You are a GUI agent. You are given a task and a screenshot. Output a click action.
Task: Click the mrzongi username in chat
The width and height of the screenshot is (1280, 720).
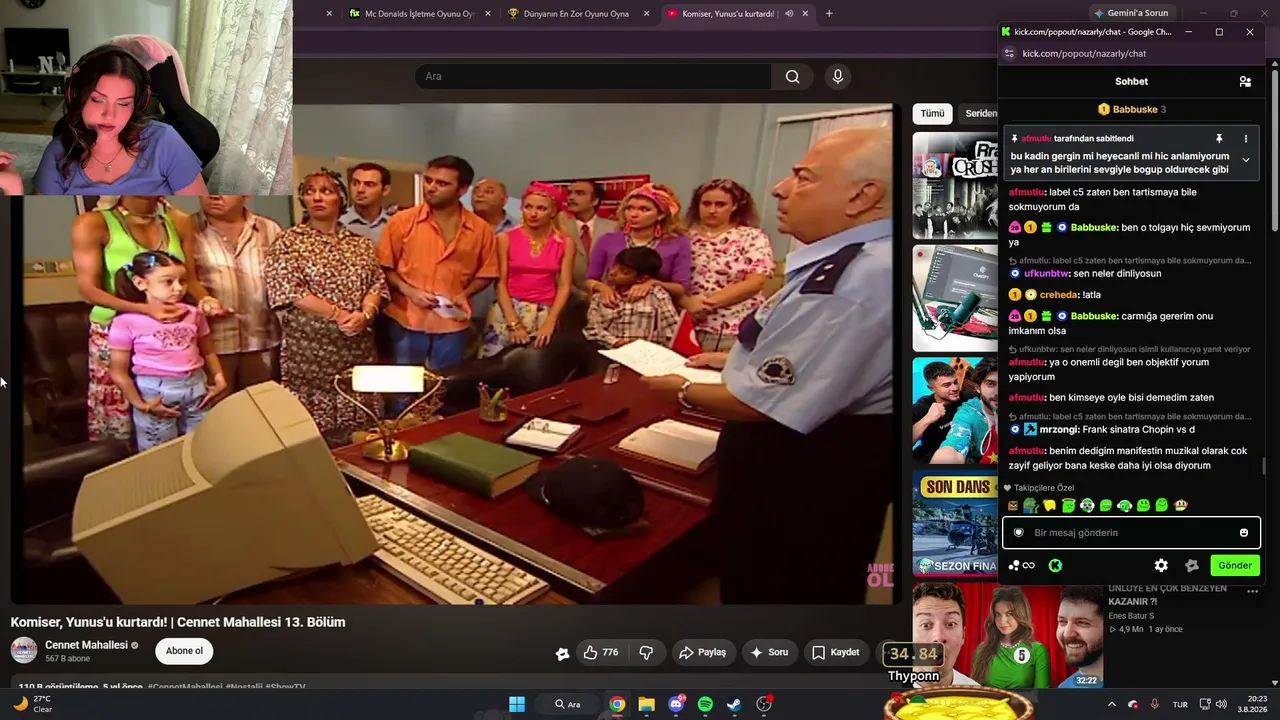coord(1060,430)
